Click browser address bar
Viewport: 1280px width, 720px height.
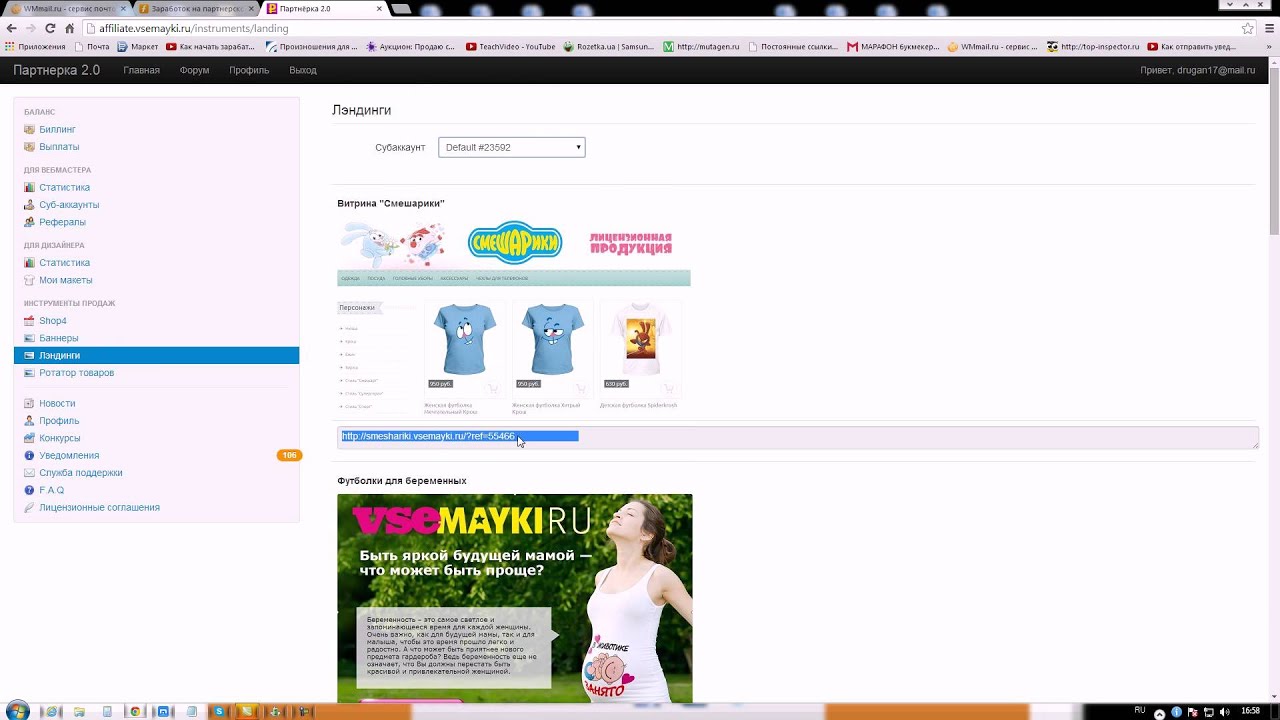(660, 28)
